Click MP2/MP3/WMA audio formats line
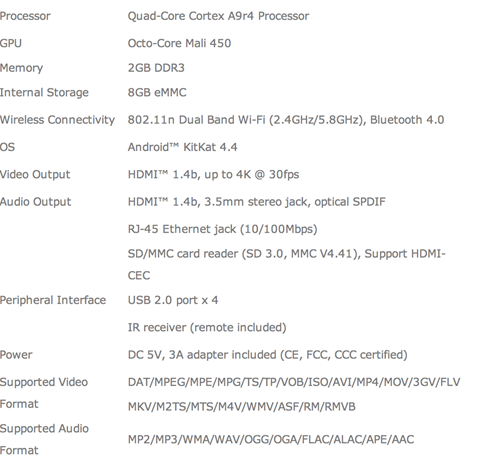The height and width of the screenshot is (456, 484). pos(271,440)
